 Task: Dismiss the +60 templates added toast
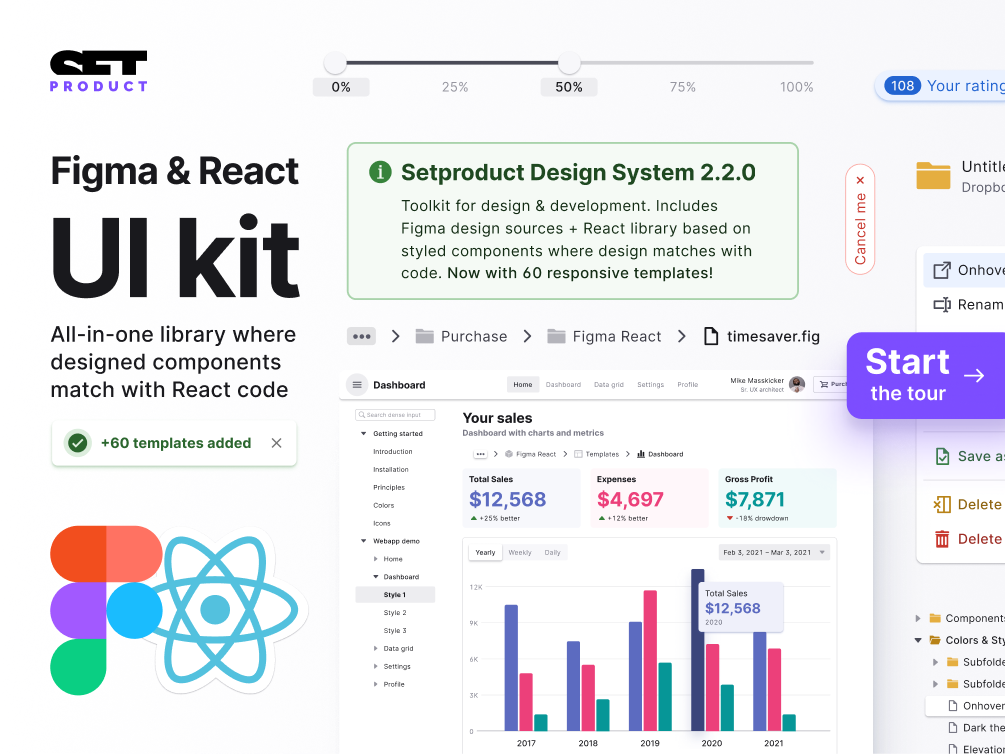pyautogui.click(x=276, y=443)
